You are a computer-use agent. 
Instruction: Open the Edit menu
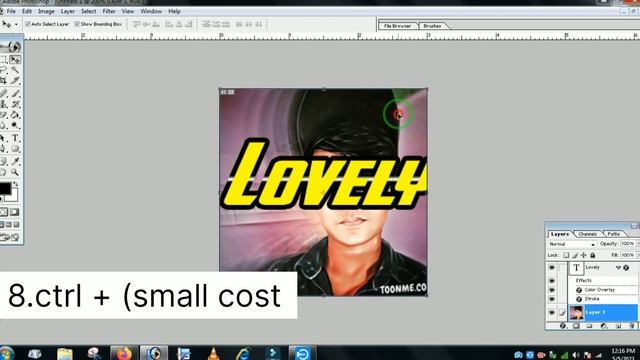pos(27,11)
